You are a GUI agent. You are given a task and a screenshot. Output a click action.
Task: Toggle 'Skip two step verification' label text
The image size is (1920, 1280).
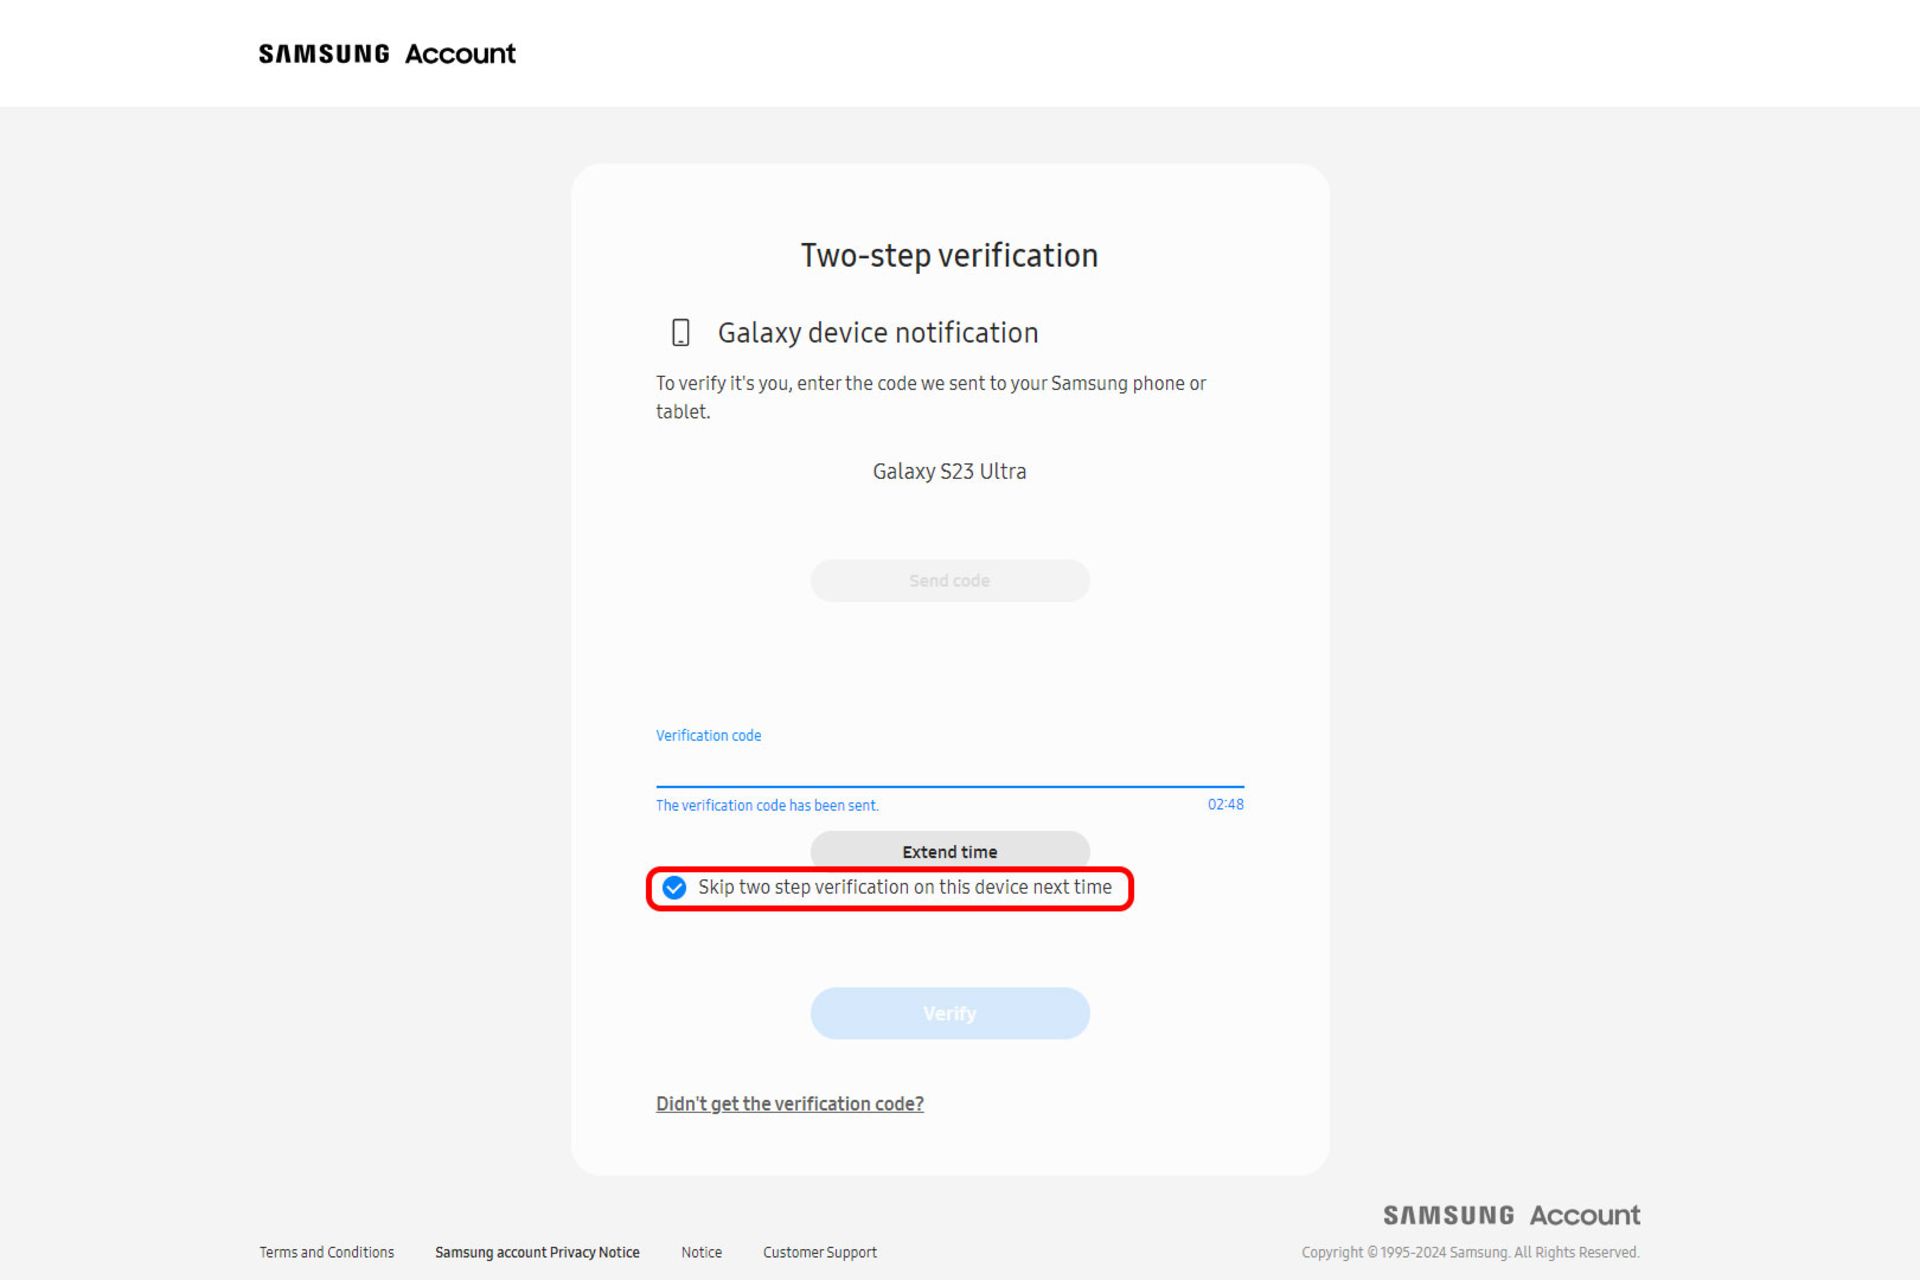pyautogui.click(x=904, y=887)
